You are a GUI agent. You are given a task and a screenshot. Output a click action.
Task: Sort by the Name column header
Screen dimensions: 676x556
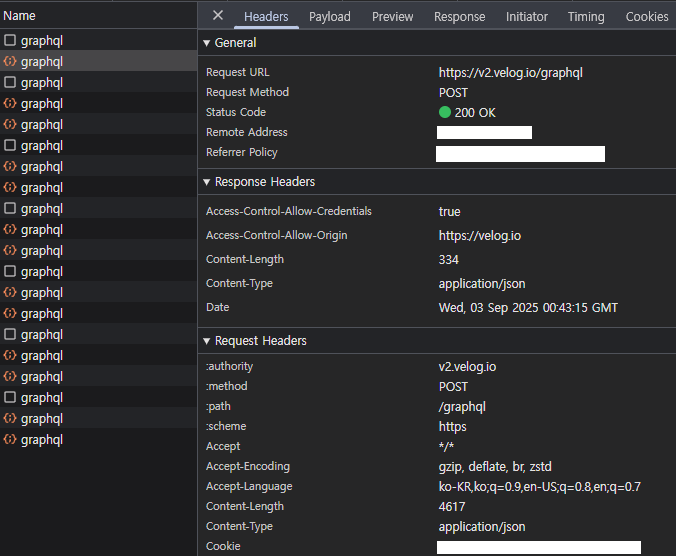19,16
